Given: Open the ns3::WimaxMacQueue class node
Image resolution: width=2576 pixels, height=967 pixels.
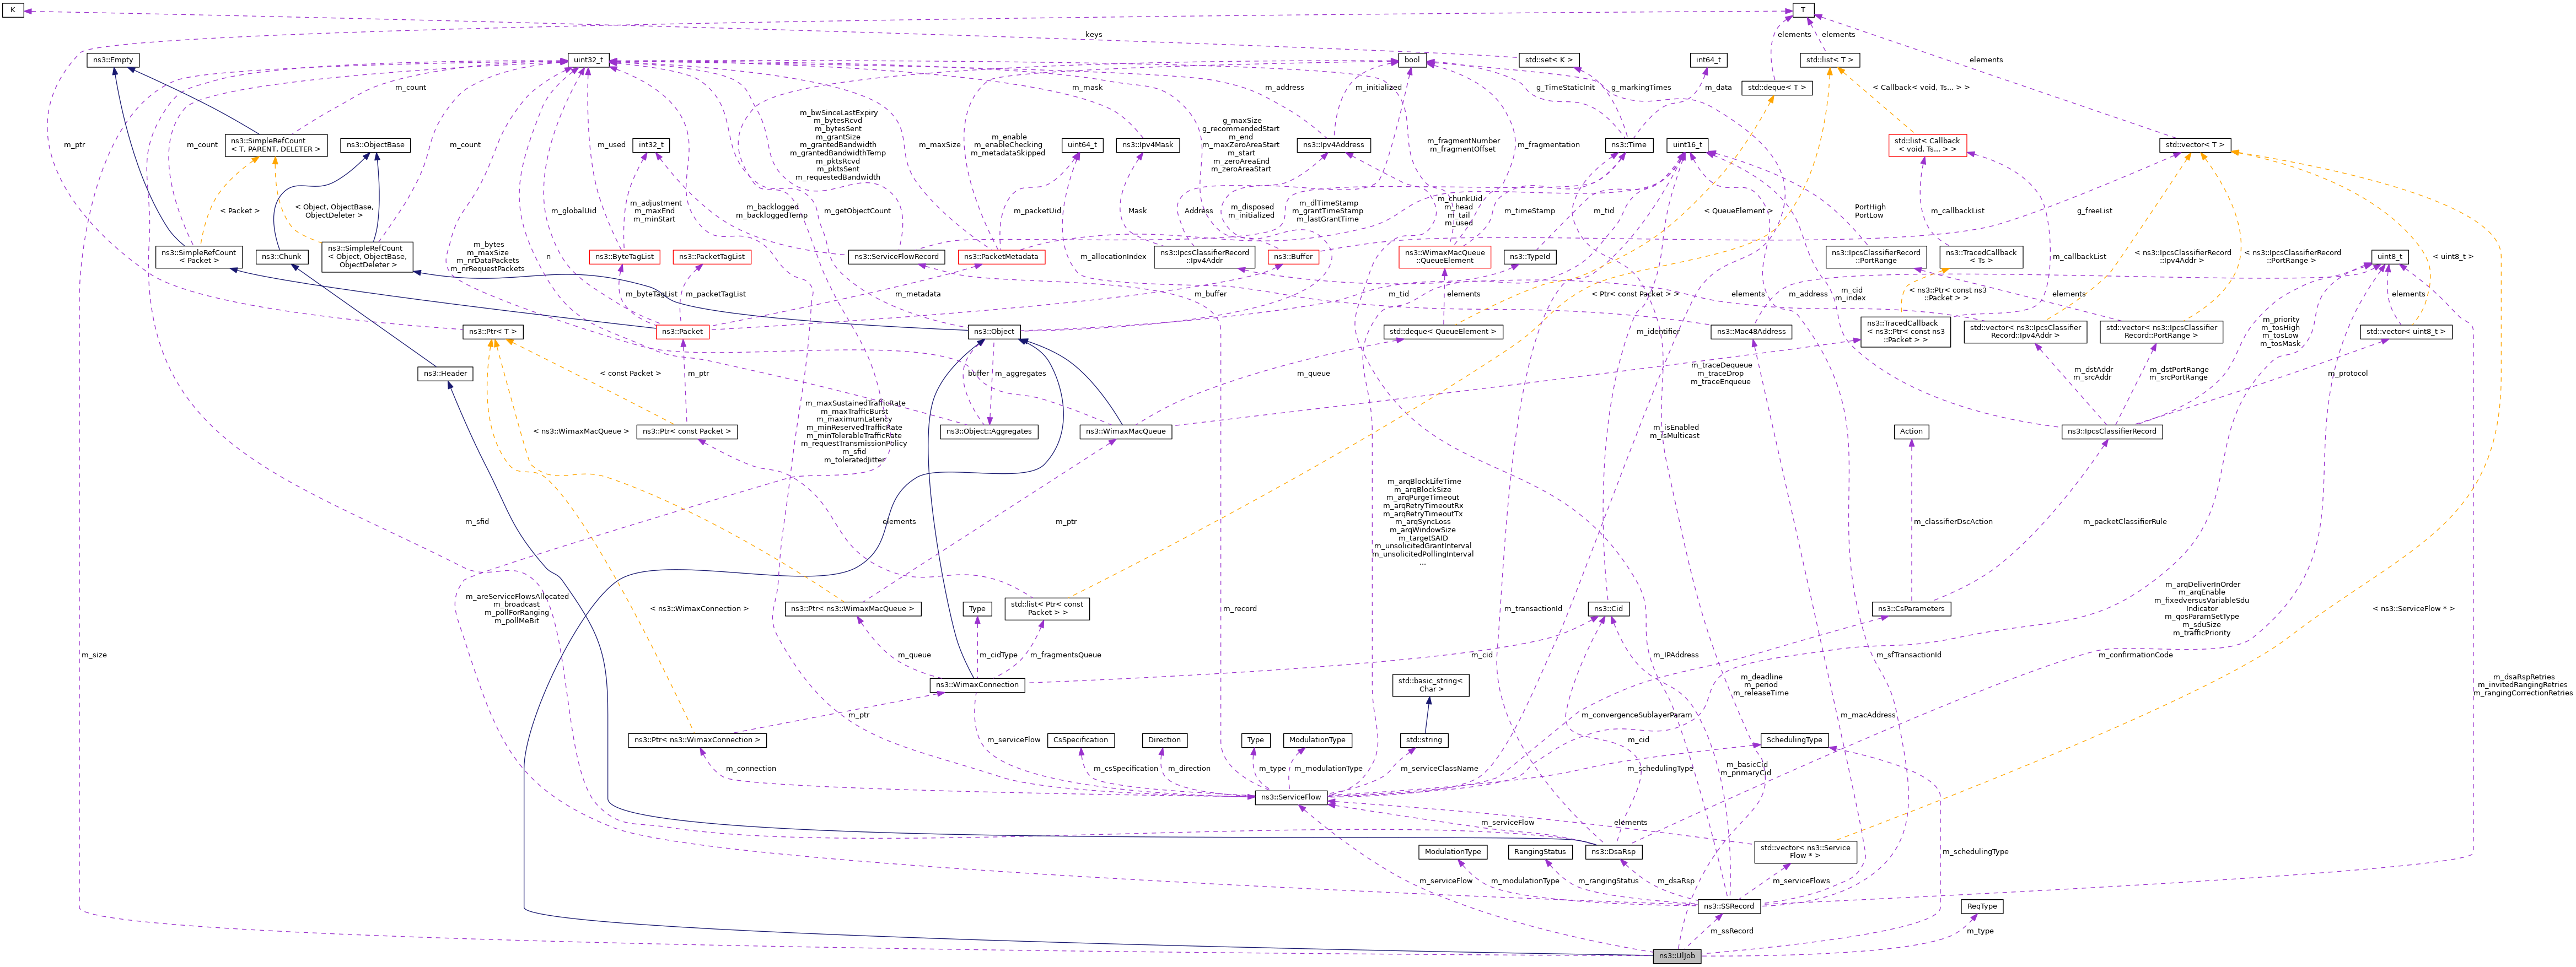Looking at the screenshot, I should tap(1125, 431).
